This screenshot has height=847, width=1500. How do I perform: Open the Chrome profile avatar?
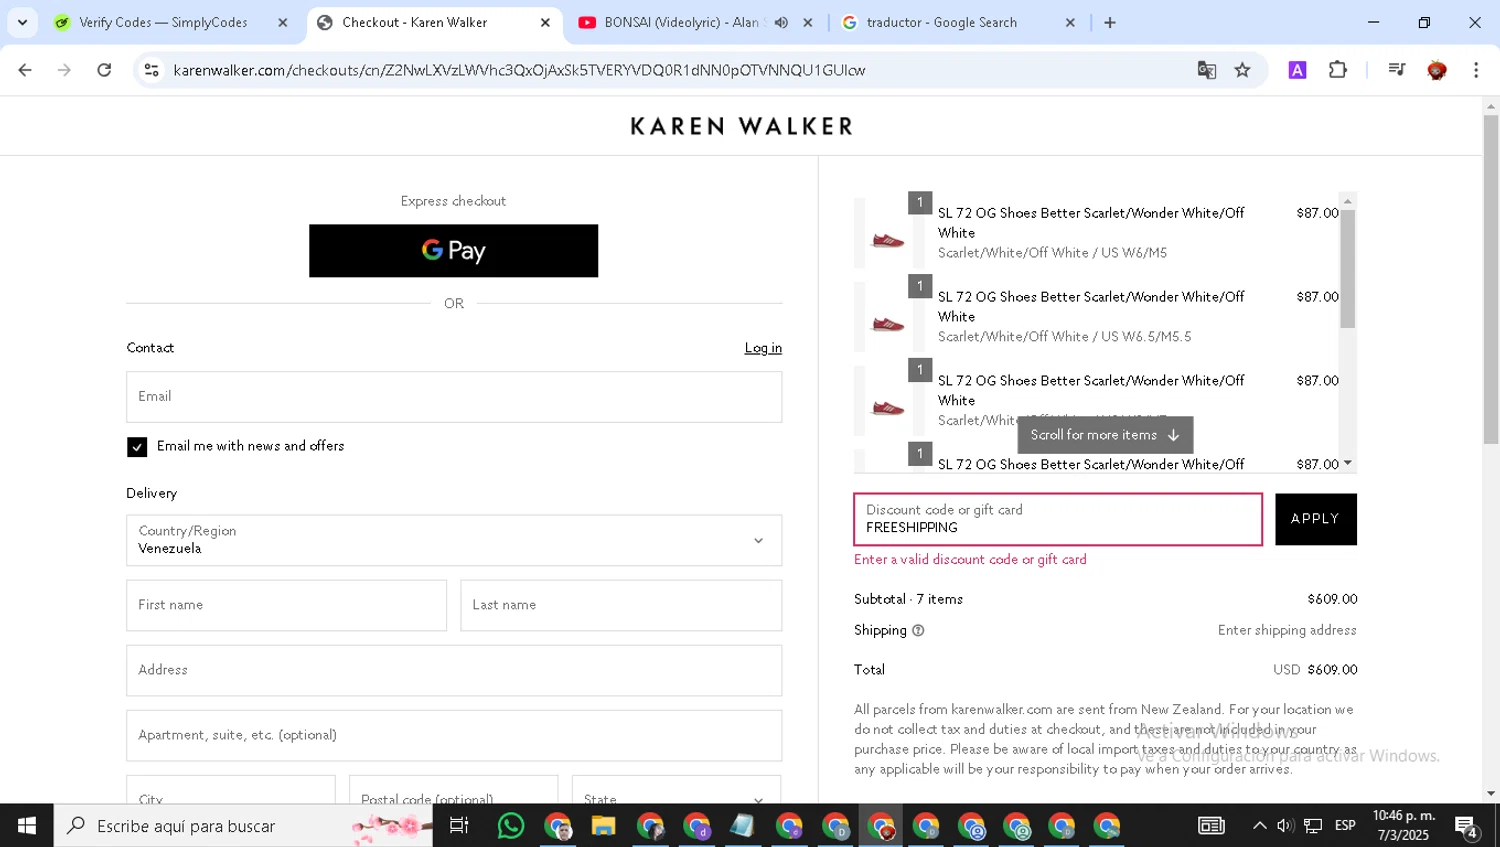(1437, 70)
